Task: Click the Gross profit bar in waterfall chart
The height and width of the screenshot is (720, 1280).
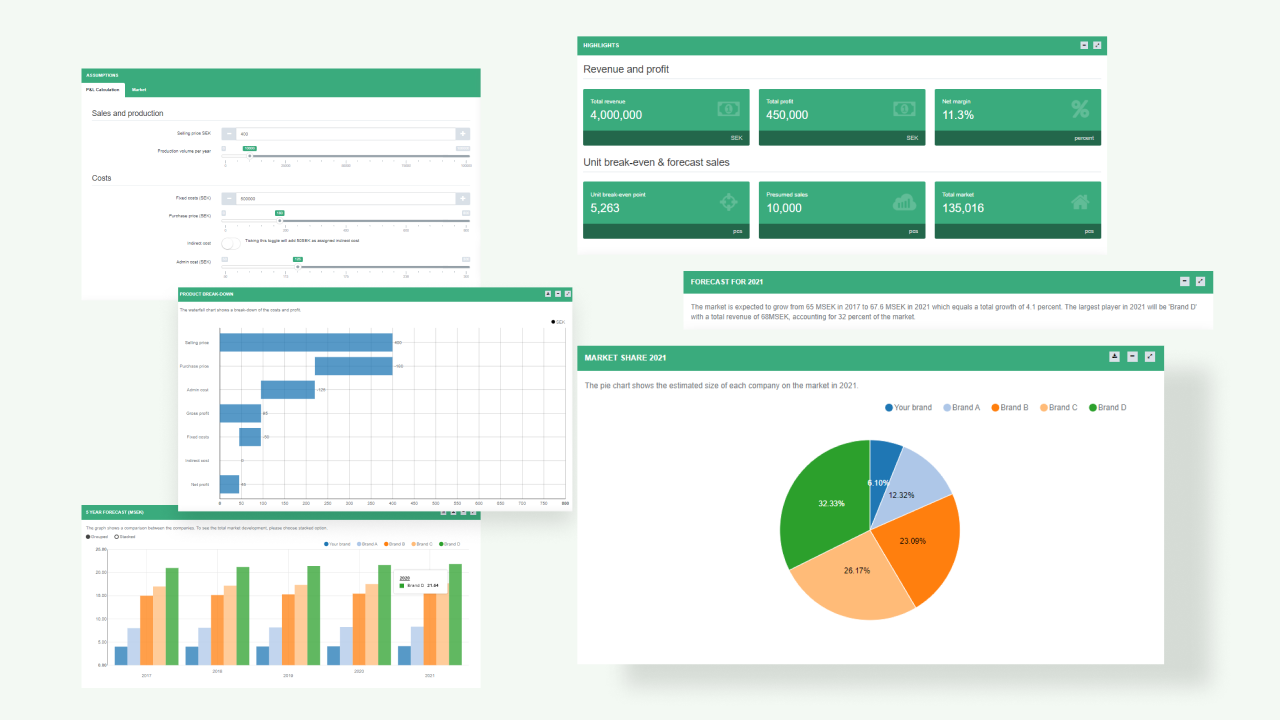Action: 240,413
